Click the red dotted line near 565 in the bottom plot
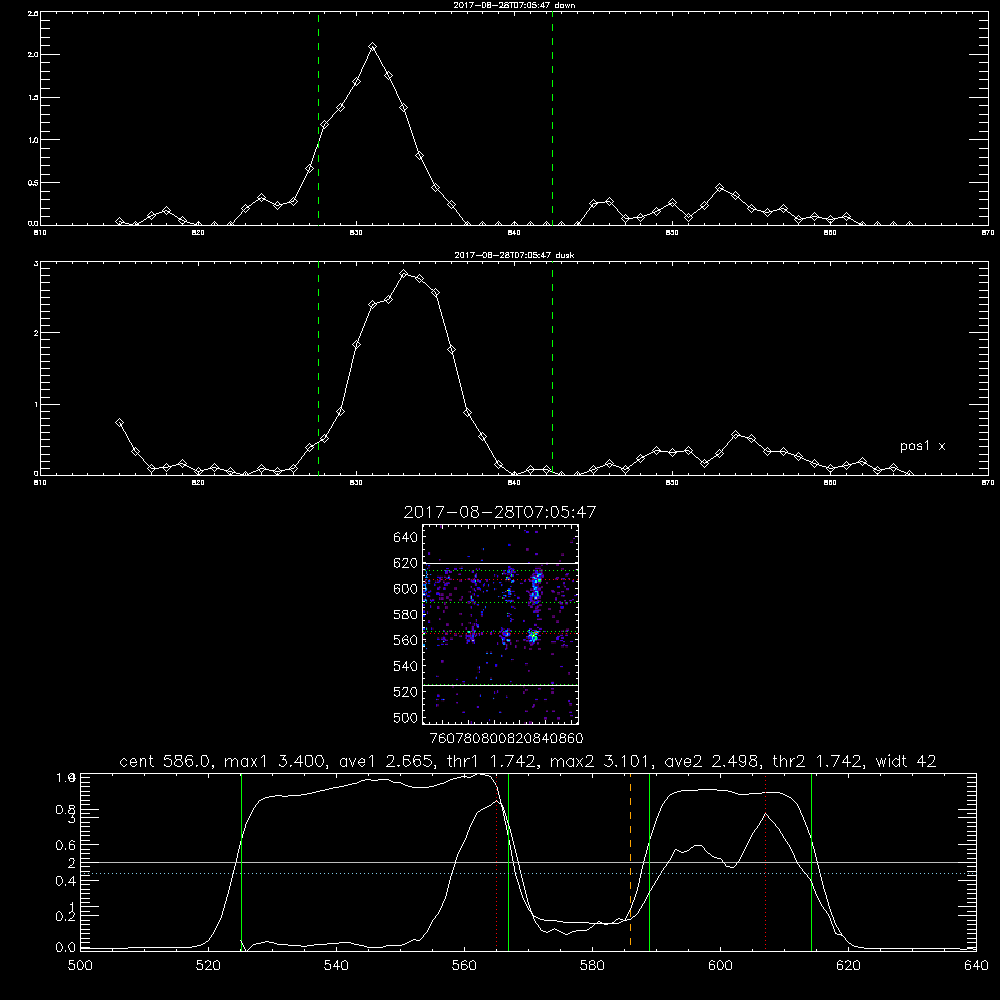Viewport: 1000px width, 1000px height. [496, 861]
